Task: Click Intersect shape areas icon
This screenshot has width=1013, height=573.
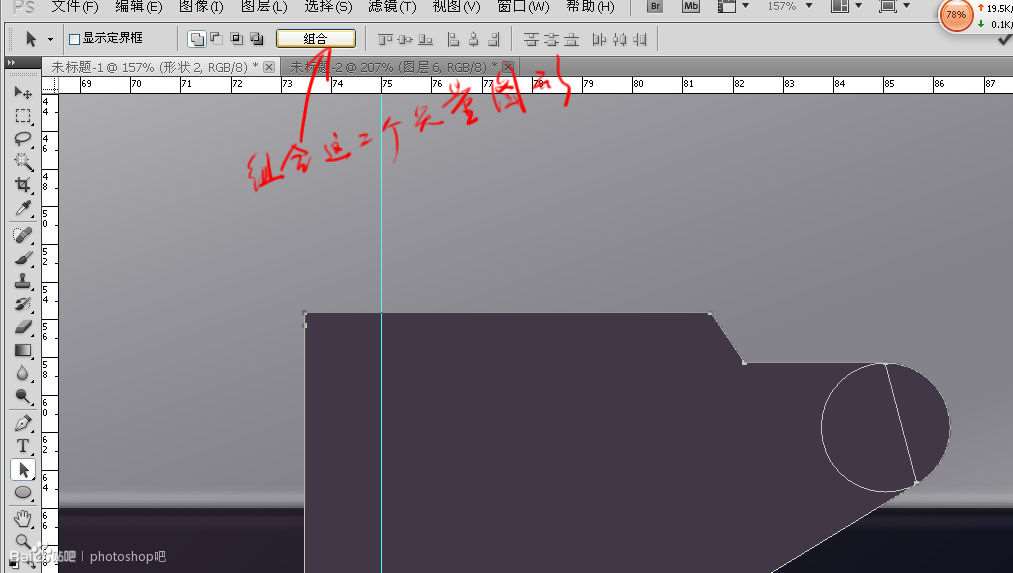Action: pyautogui.click(x=236, y=39)
